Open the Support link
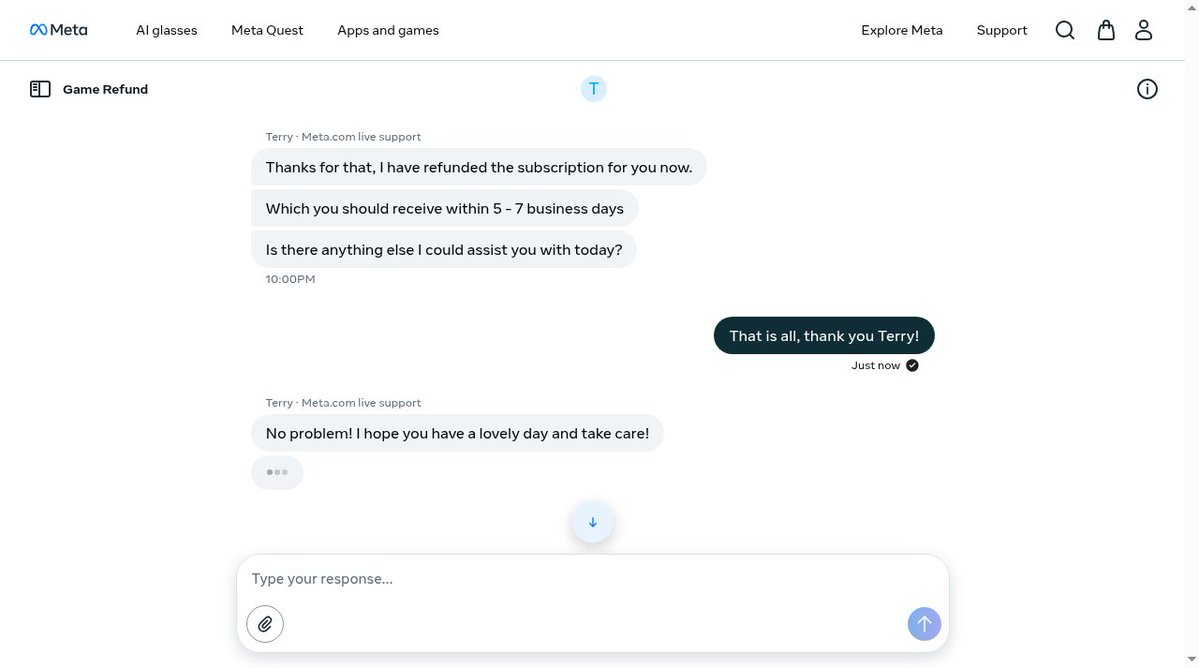 click(1002, 31)
